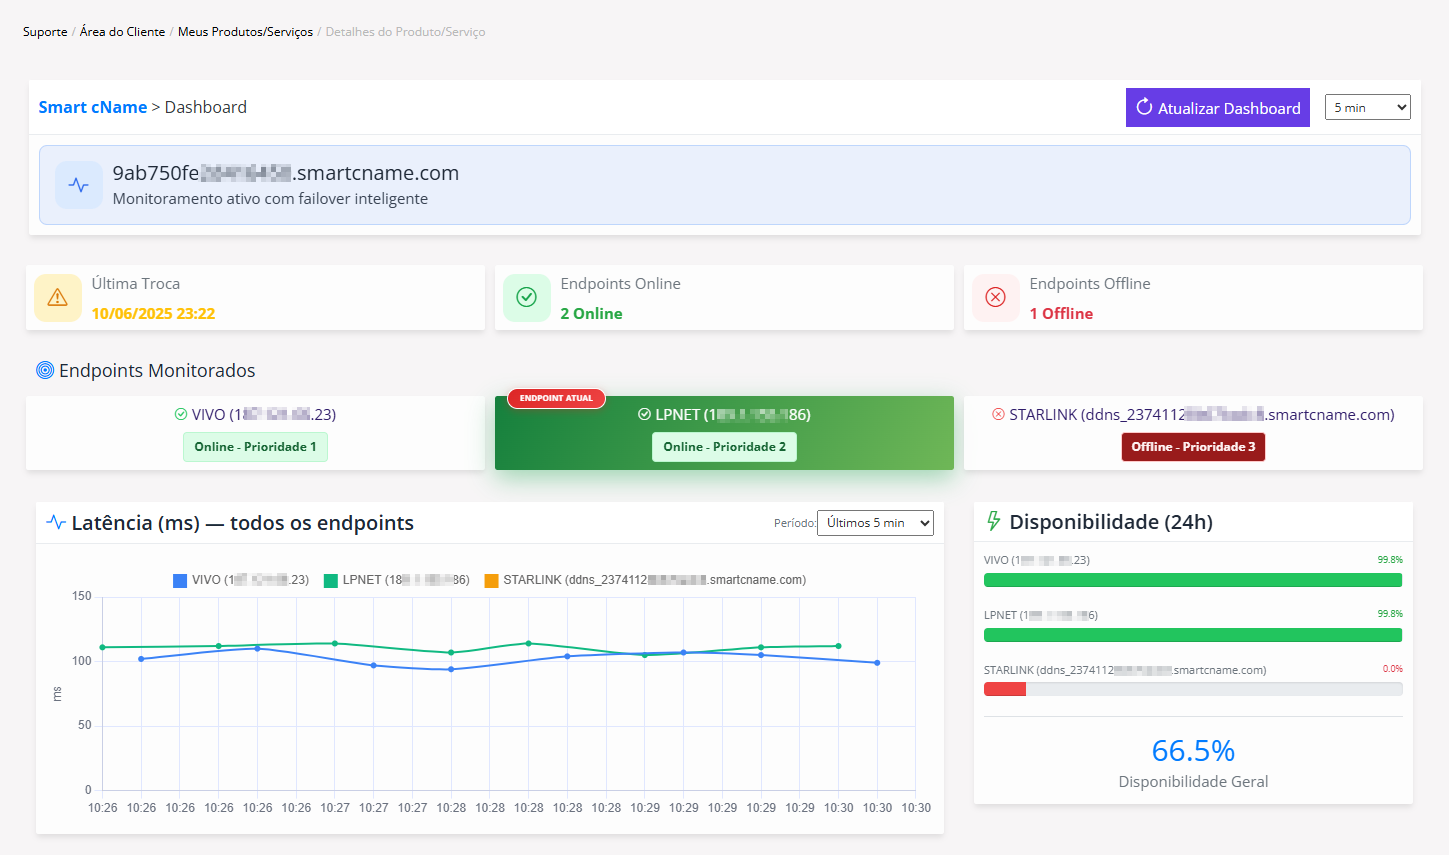Click the activity monitoring icon beside the smartcname domain

[78, 185]
